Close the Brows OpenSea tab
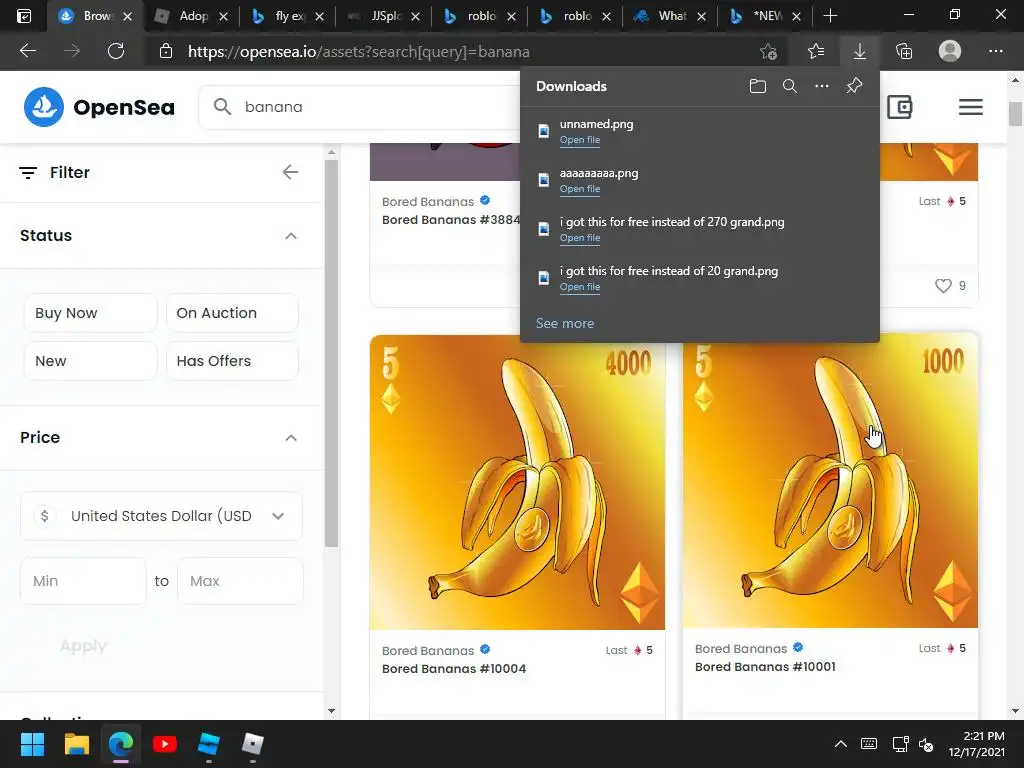1024x768 pixels. (127, 16)
